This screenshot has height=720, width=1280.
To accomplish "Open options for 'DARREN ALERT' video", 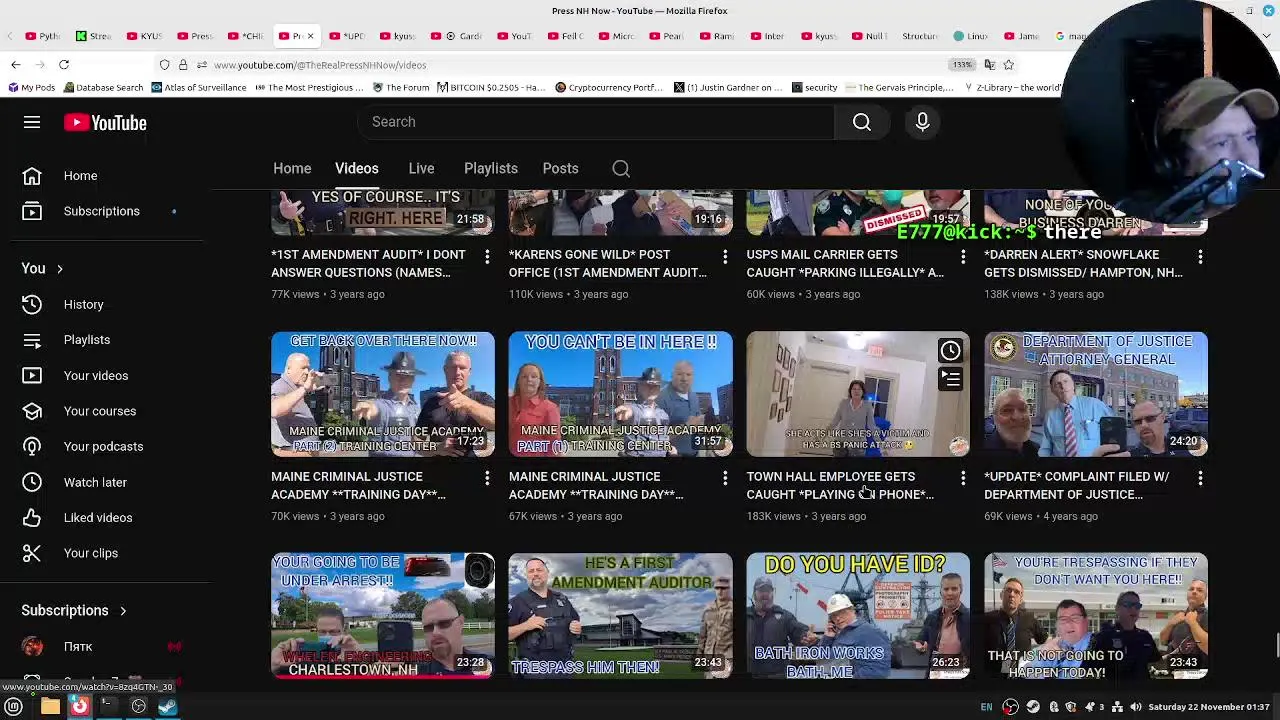I will tap(1200, 257).
